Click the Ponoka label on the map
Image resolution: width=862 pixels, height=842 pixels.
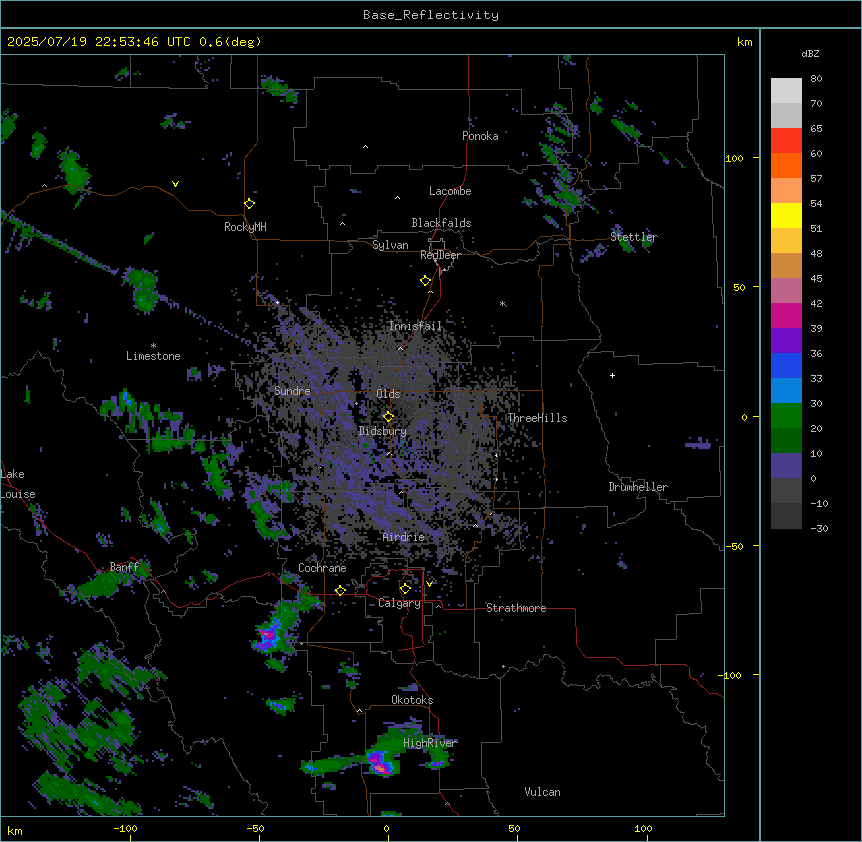click(x=480, y=136)
